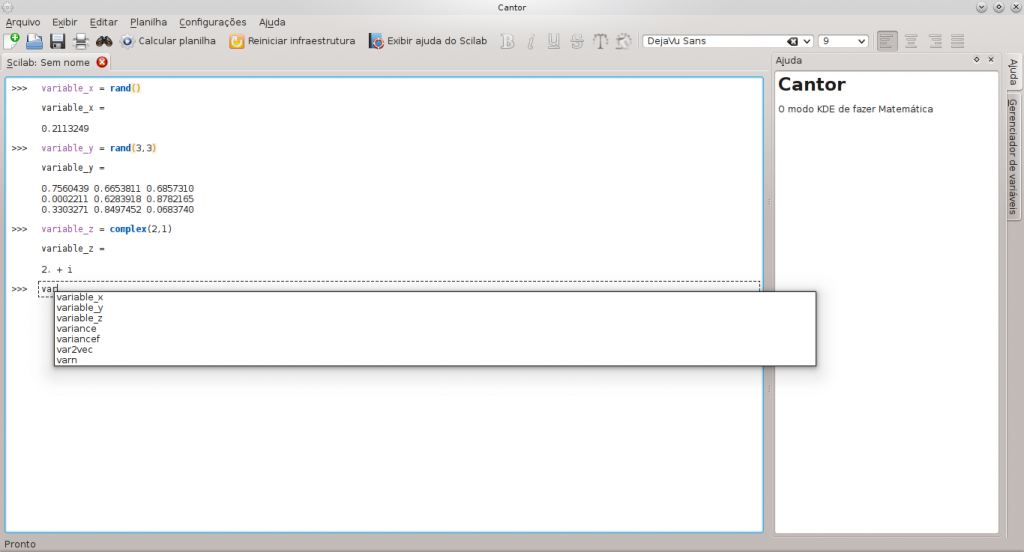
Task: Clear the DejaVu Sans font field
Action: click(x=792, y=41)
